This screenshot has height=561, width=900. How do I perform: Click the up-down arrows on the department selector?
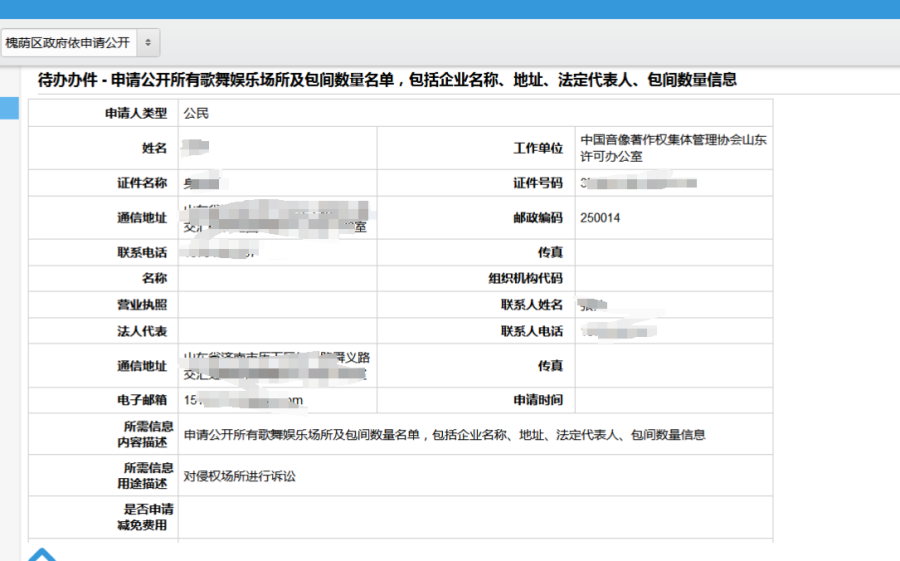point(148,43)
